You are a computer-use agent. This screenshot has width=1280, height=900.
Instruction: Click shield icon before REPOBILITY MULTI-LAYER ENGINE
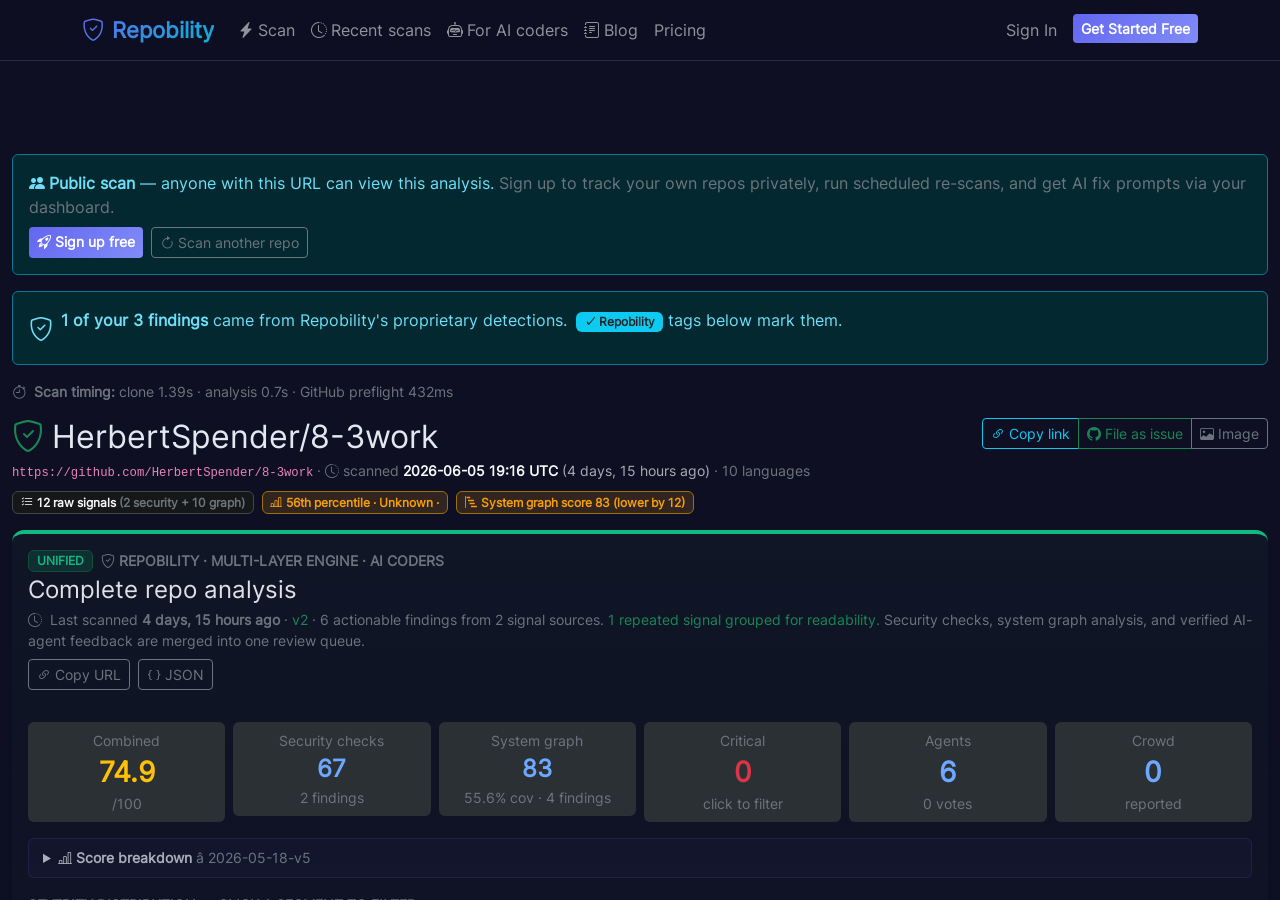108,561
